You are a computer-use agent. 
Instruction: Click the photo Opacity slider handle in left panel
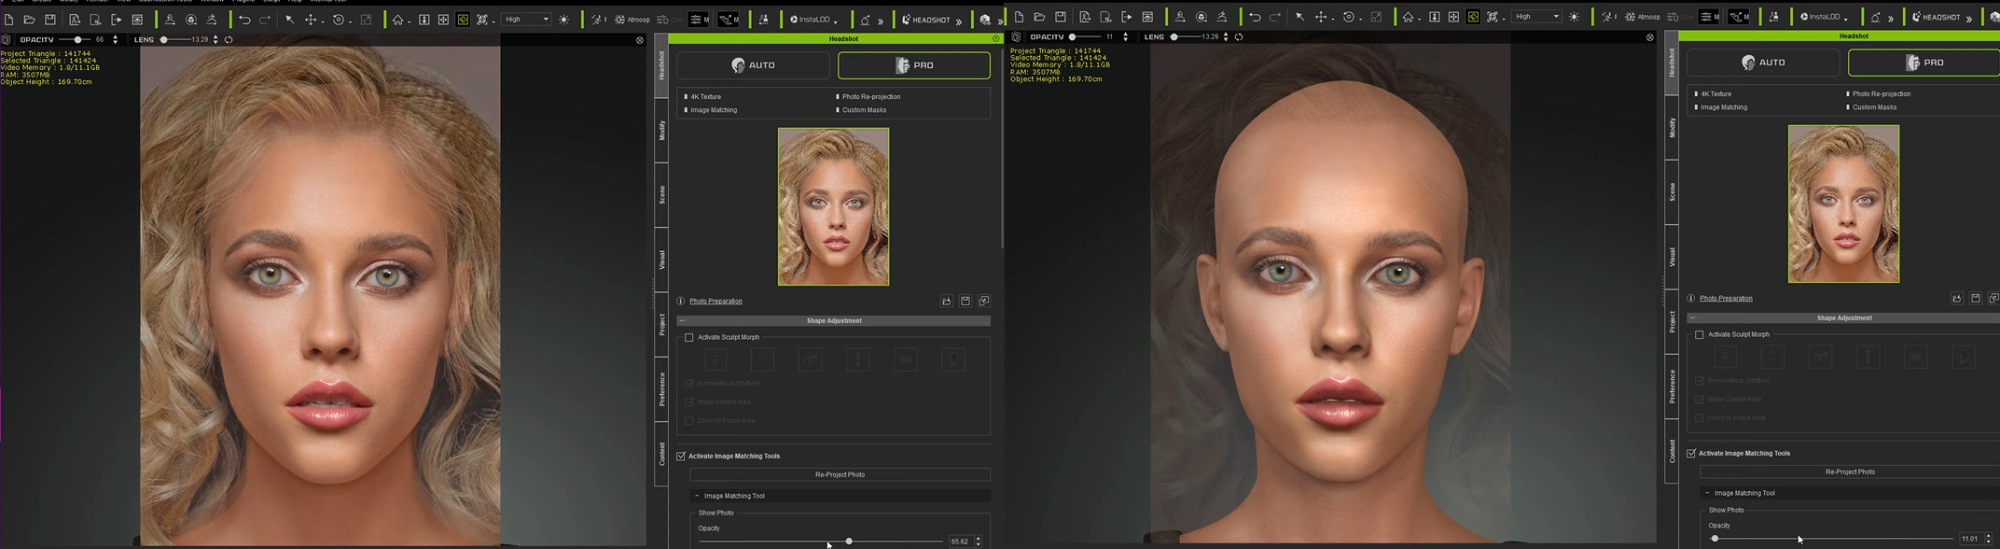pos(849,541)
